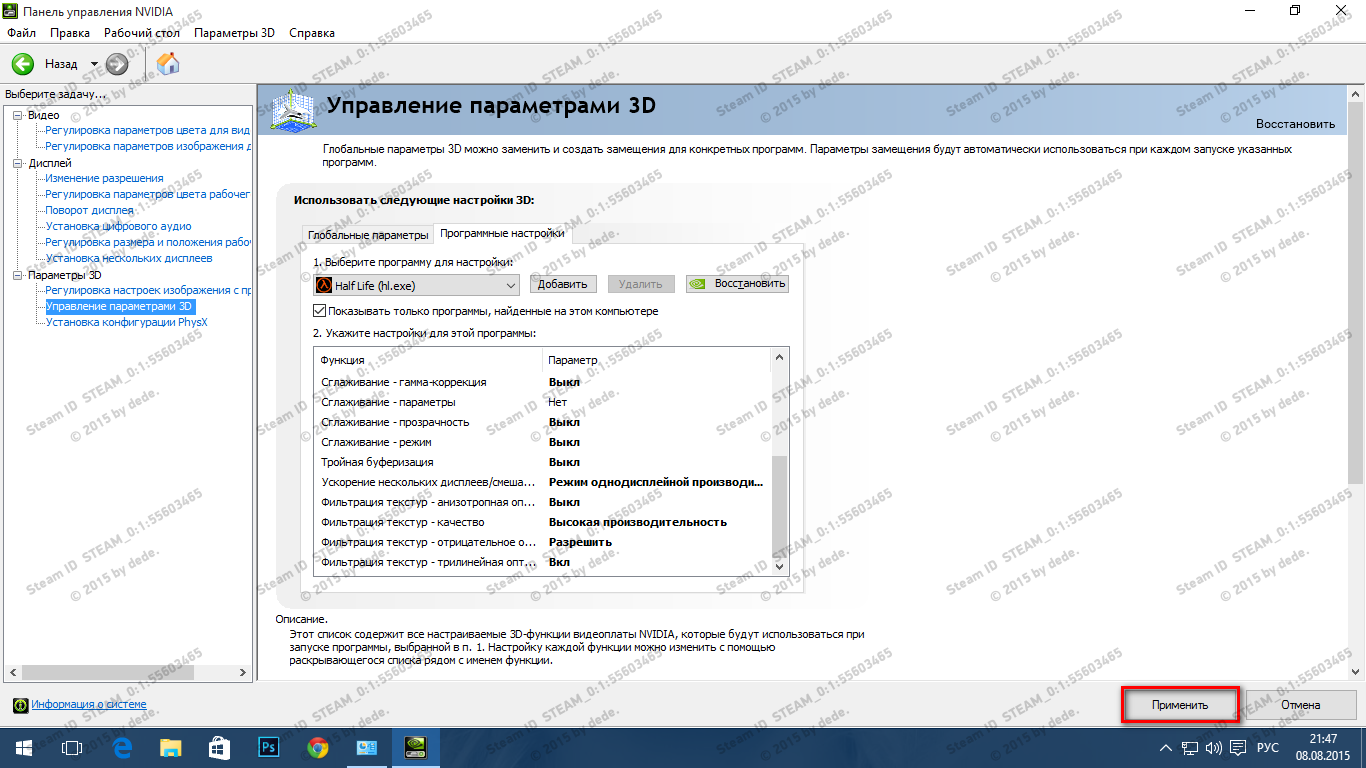Image resolution: width=1366 pixels, height=768 pixels.
Task: Collapse the Дисплей tree node
Action: tap(17, 162)
